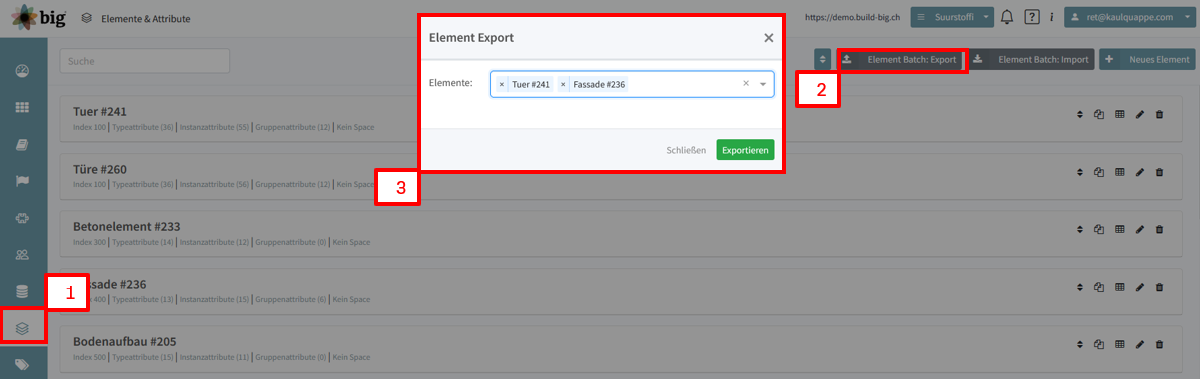1200x379 pixels.
Task: Click Schließen to dismiss dialog
Action: 686,150
